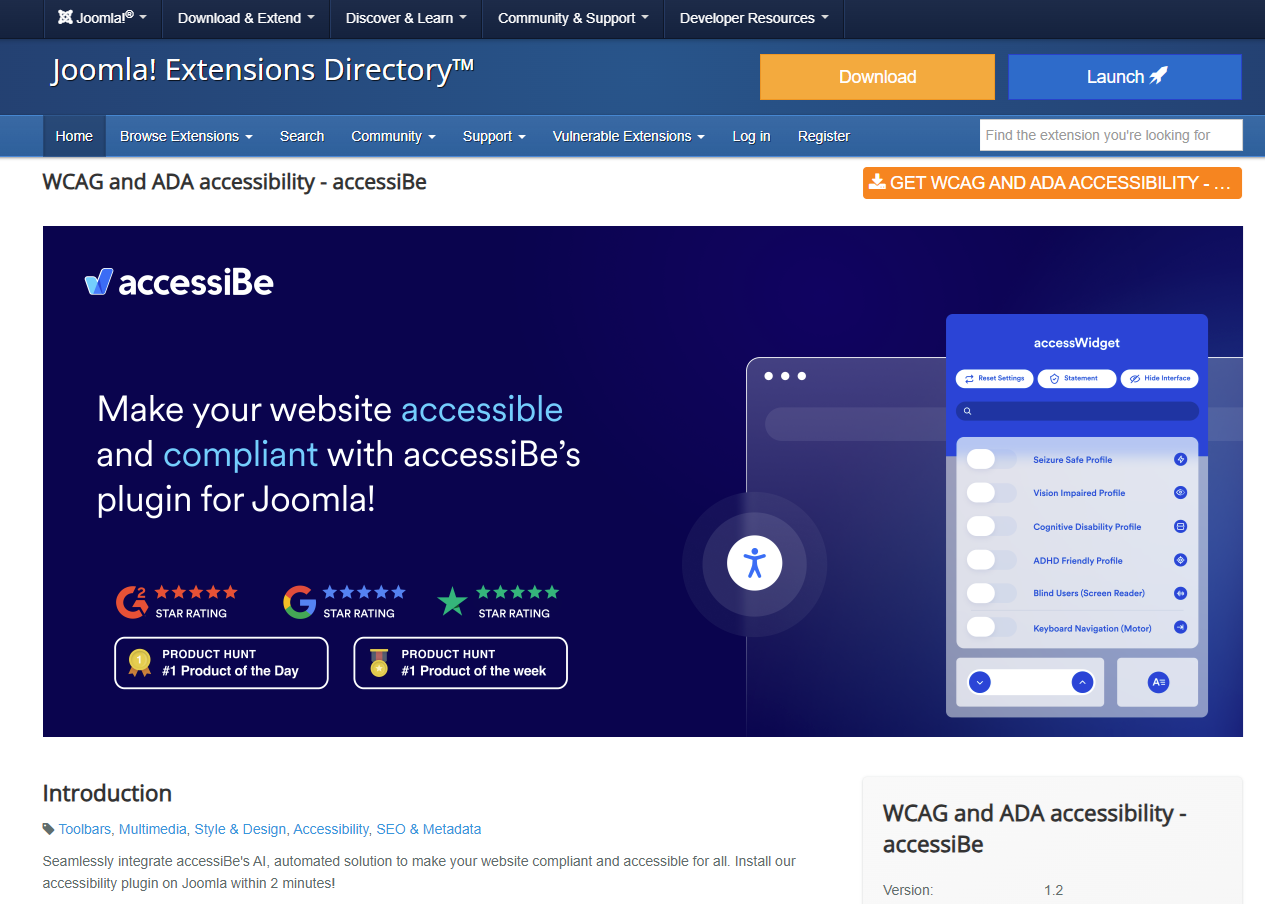Click the text alignment A icon in widget
1265x904 pixels.
coord(1159,683)
